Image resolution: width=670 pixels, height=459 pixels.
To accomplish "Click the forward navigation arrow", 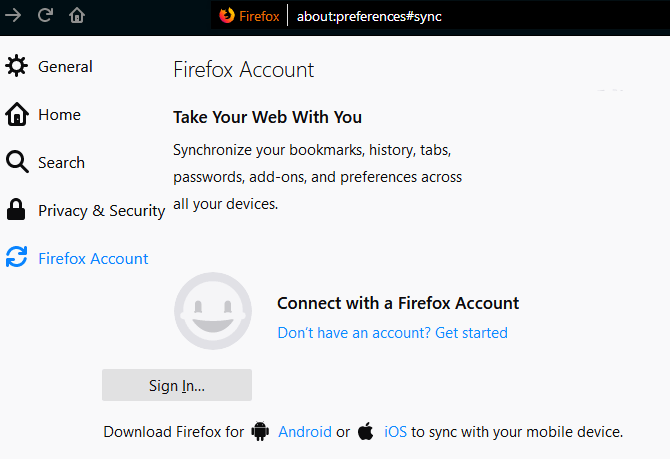I will 14,16.
